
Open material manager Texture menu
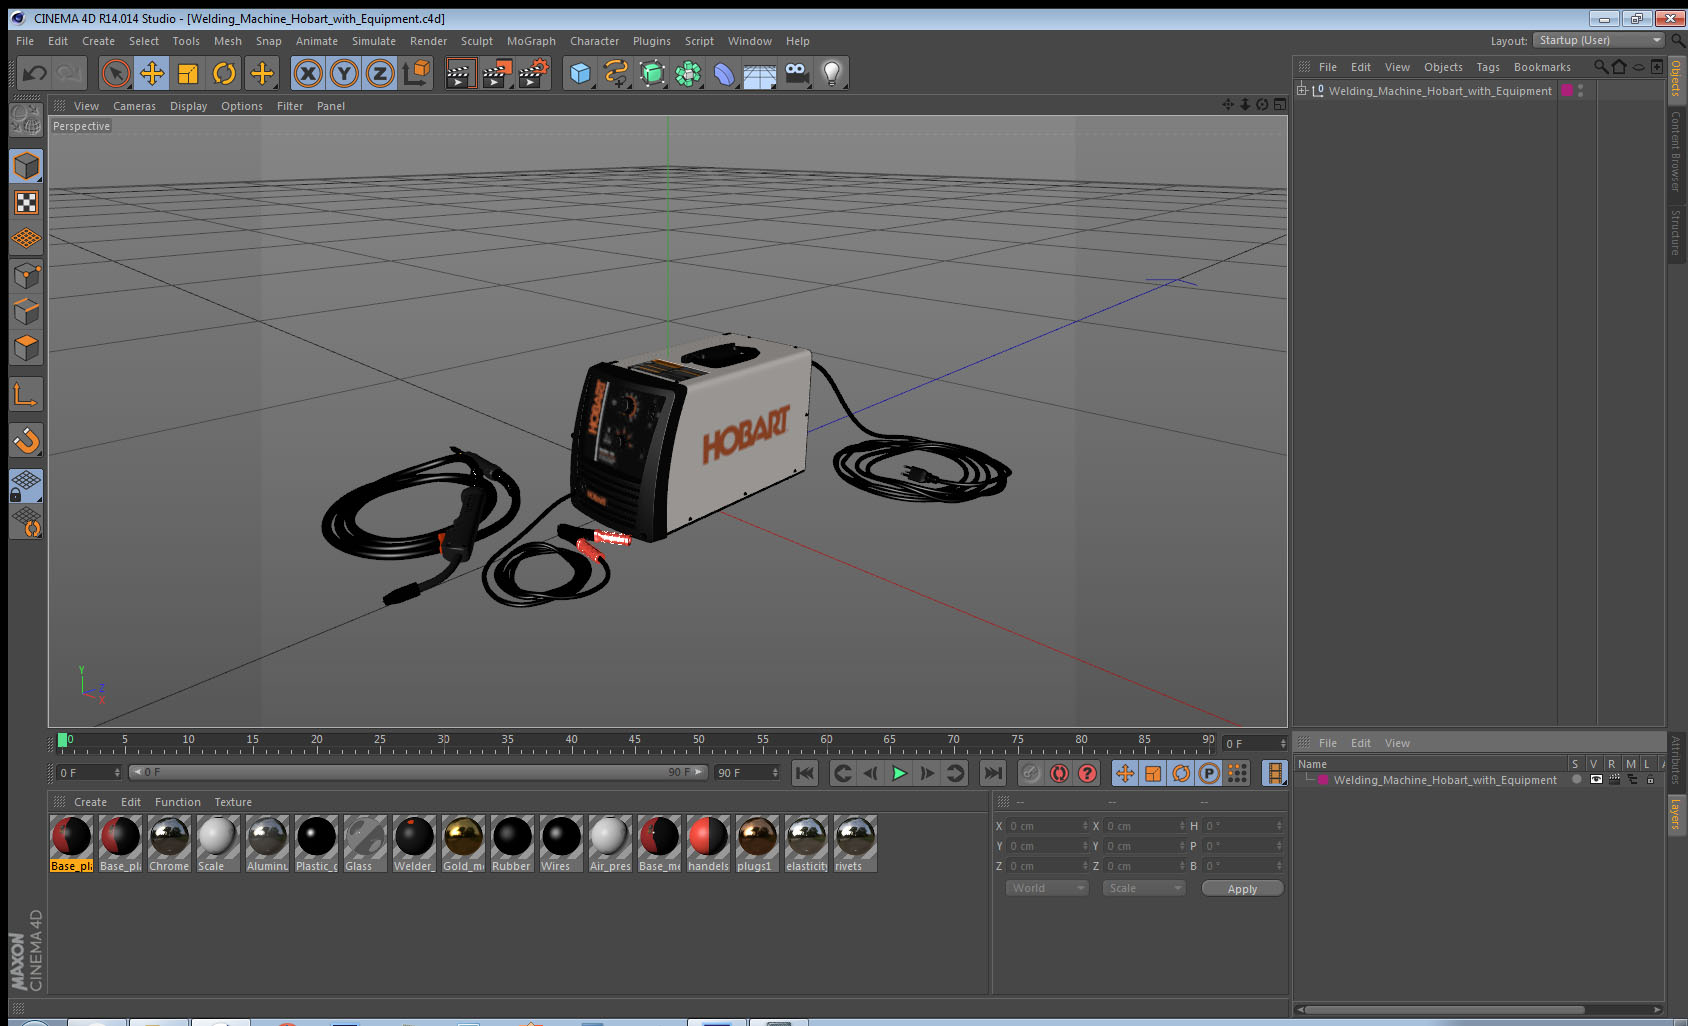[x=233, y=802]
